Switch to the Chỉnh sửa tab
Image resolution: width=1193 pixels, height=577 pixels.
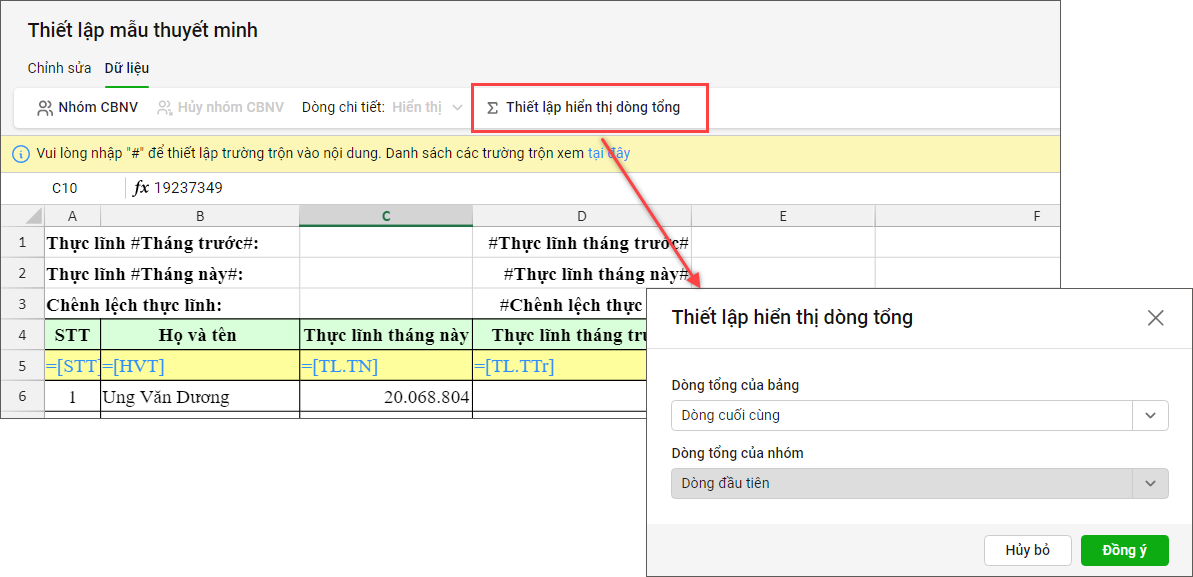pos(60,68)
